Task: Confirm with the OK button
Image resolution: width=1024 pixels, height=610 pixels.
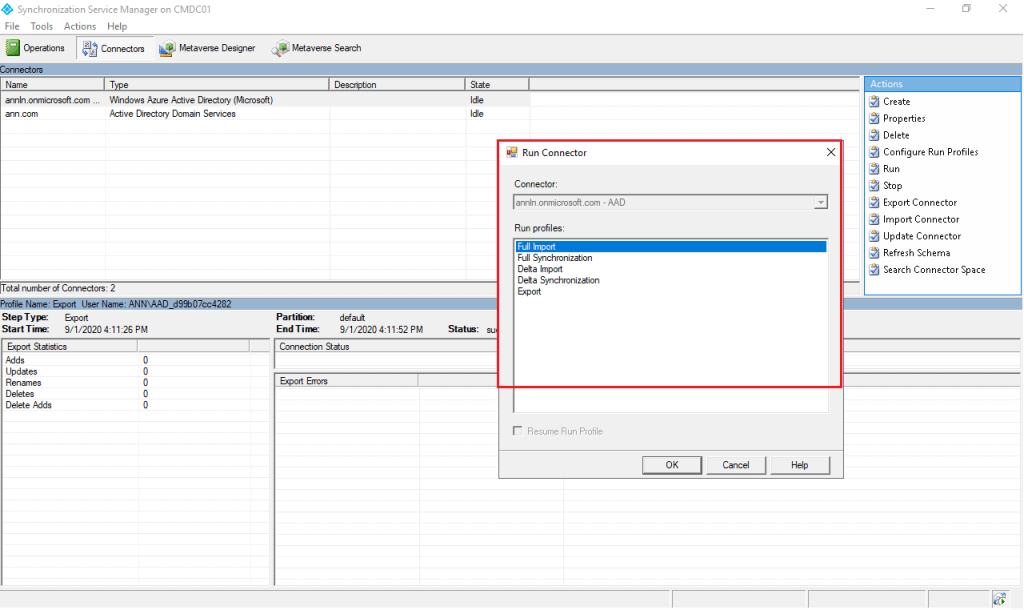Action: click(672, 465)
